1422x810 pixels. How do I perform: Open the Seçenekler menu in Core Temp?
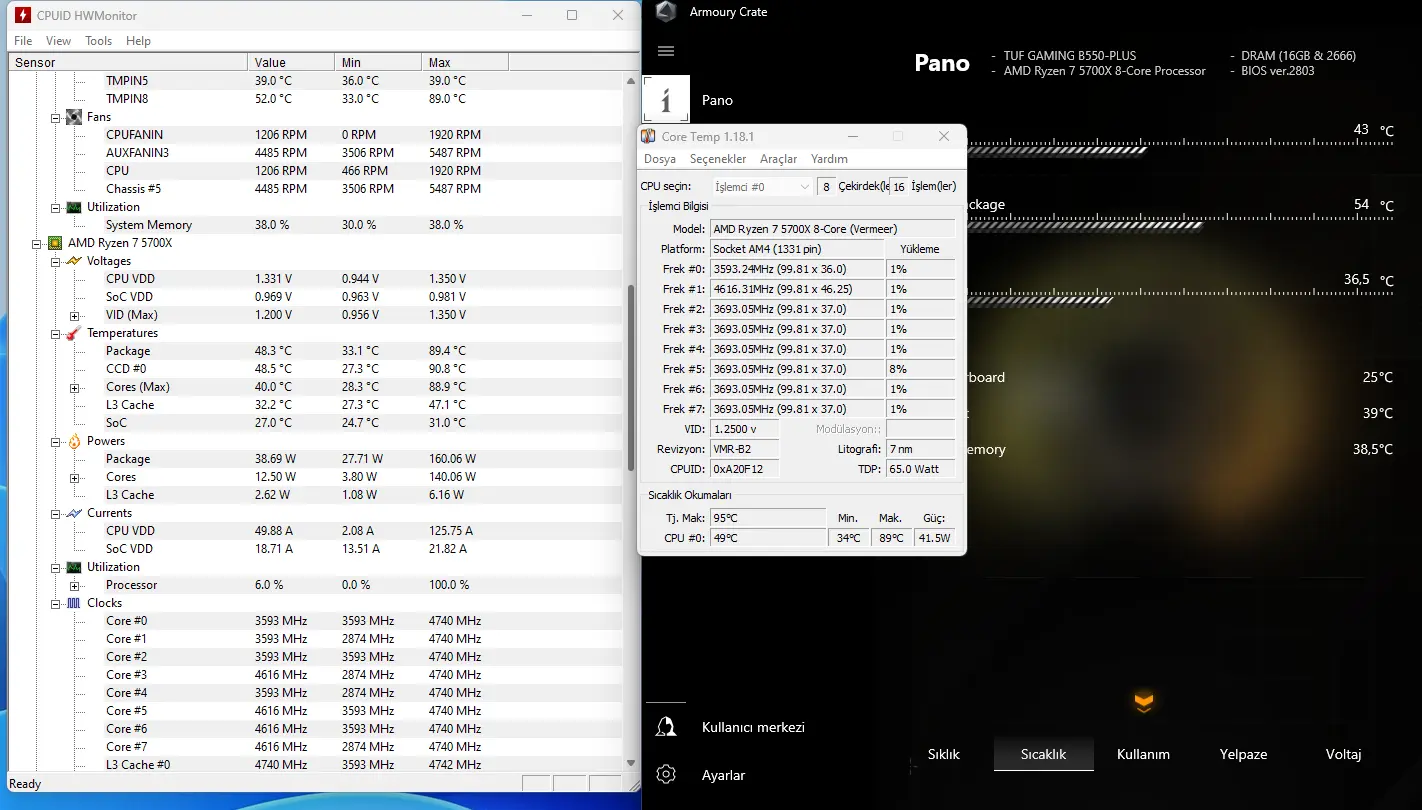[718, 159]
